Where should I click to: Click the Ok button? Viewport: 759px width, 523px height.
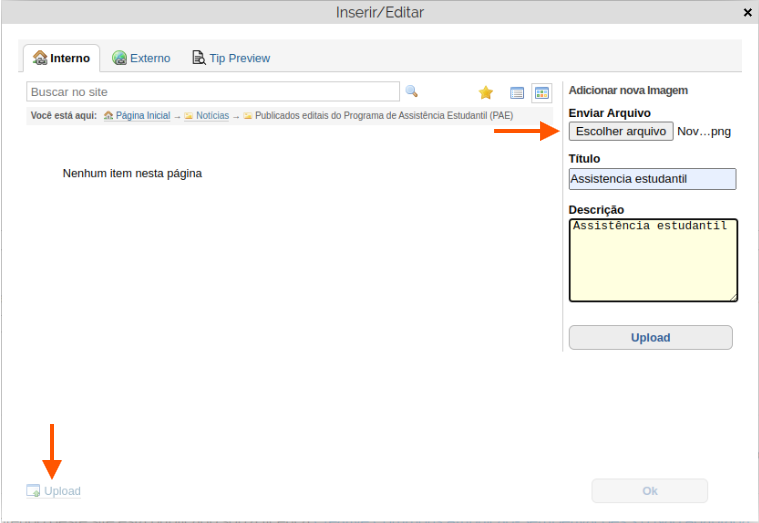(x=649, y=491)
